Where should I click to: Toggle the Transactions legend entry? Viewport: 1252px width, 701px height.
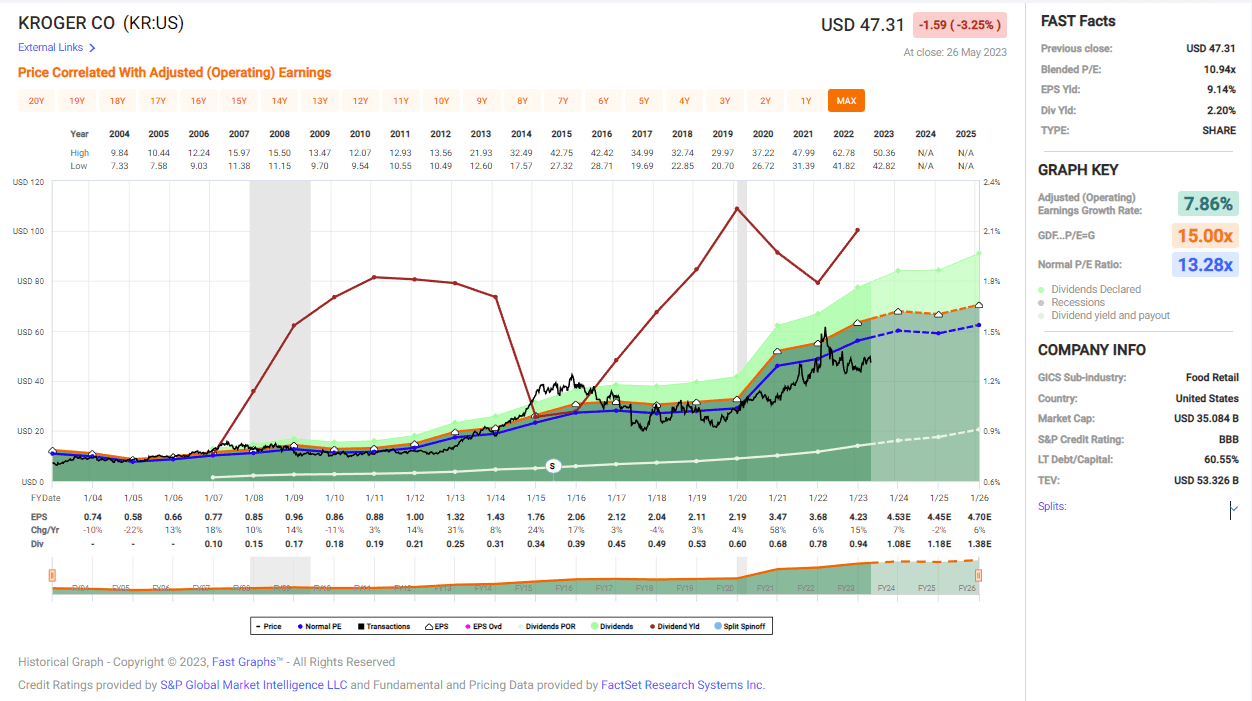pos(382,626)
